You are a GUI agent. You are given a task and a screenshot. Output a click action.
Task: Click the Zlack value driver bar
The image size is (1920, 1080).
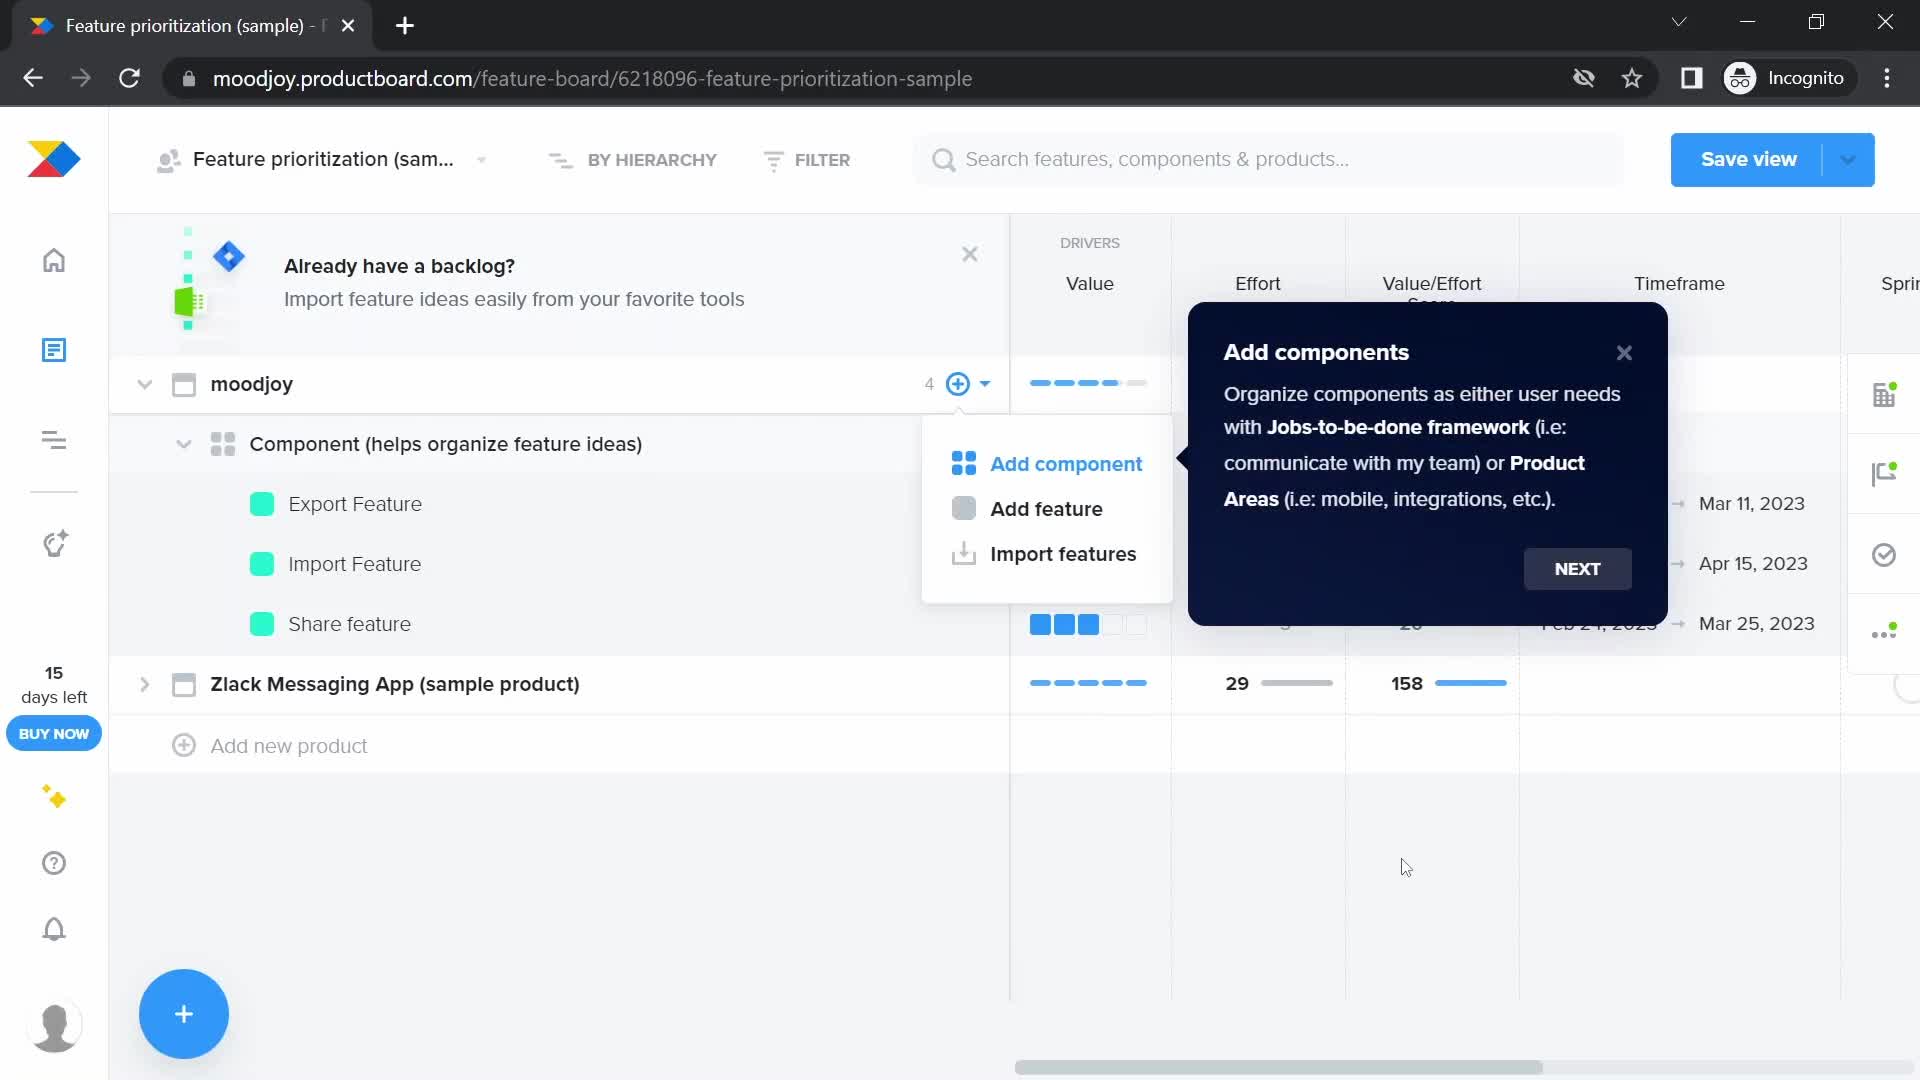(x=1088, y=683)
